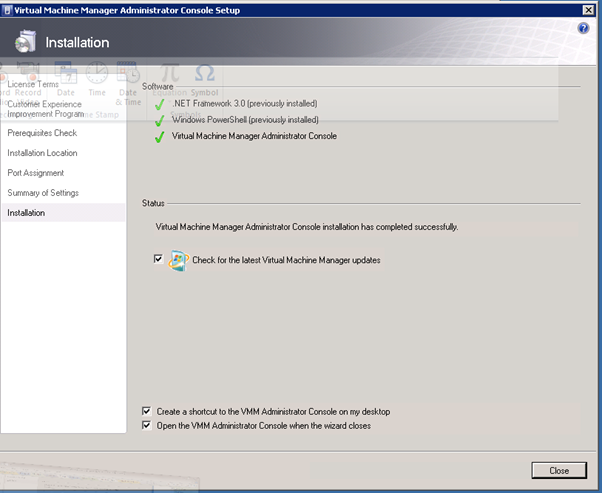Select the highlighted Installation step
This screenshot has width=602, height=493.
click(63, 213)
